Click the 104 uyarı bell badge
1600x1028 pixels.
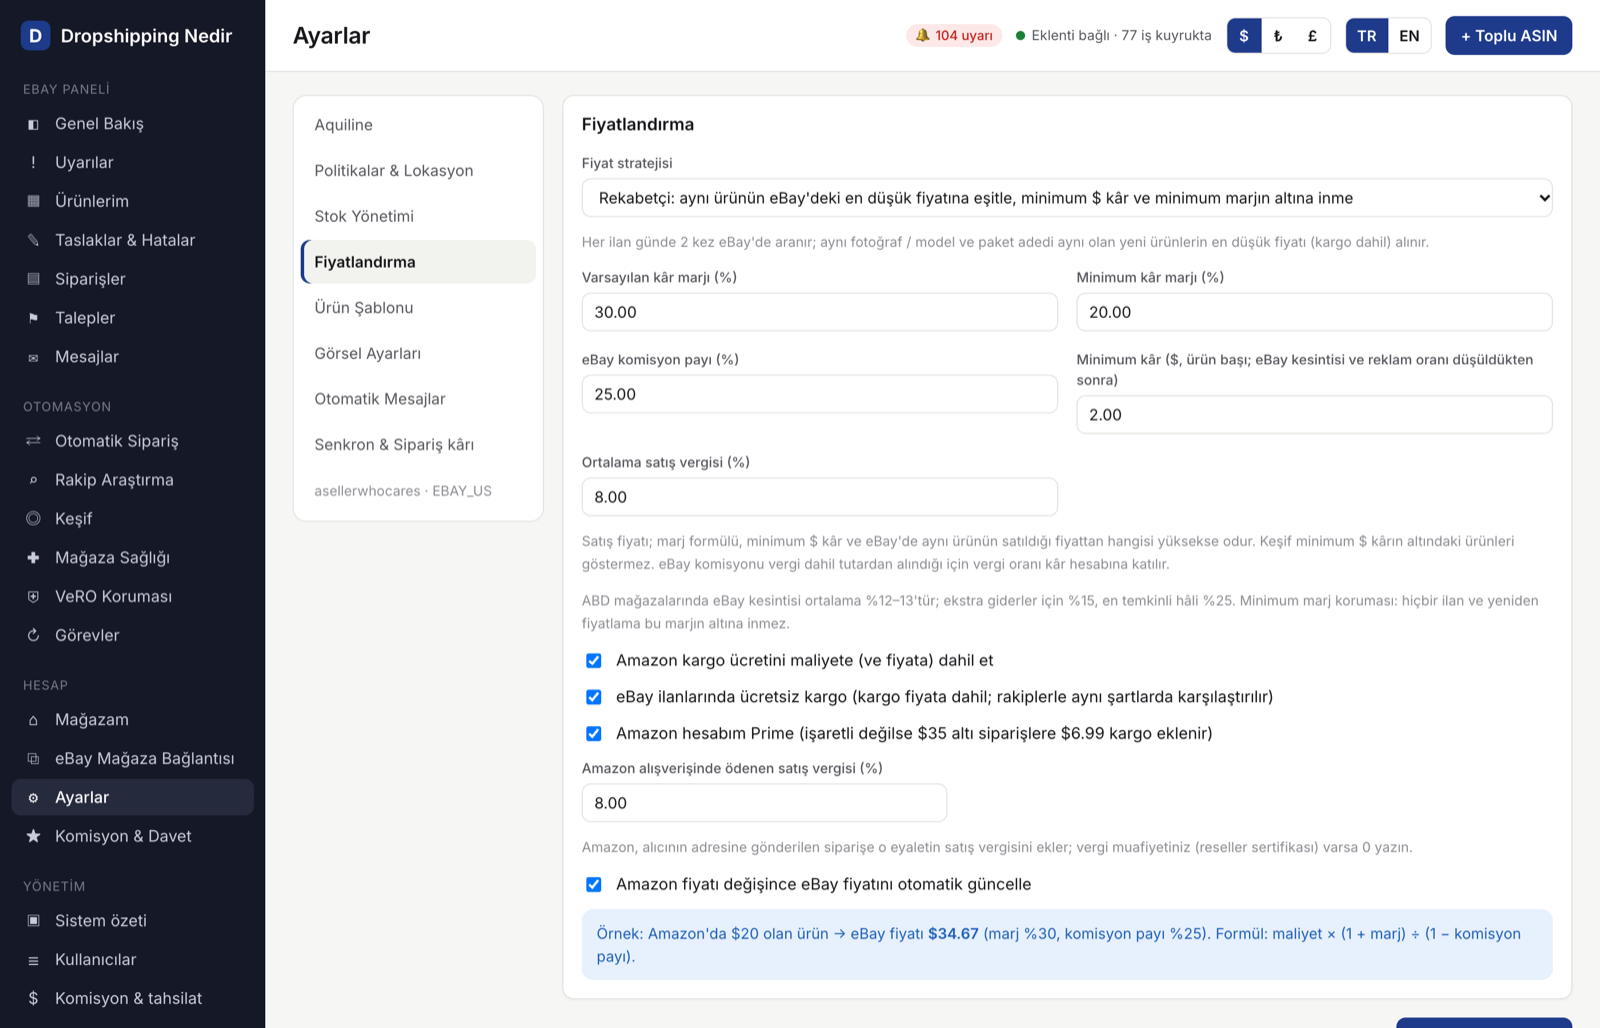tap(954, 35)
